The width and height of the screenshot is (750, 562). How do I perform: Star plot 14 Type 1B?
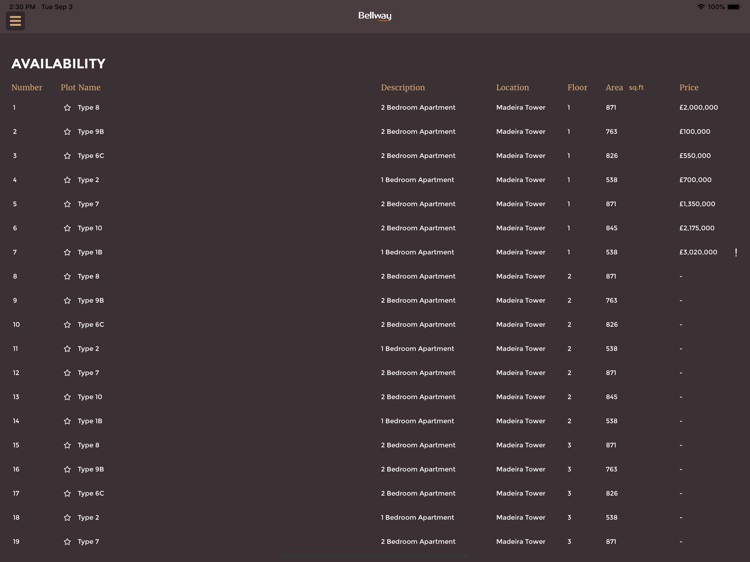pos(67,421)
